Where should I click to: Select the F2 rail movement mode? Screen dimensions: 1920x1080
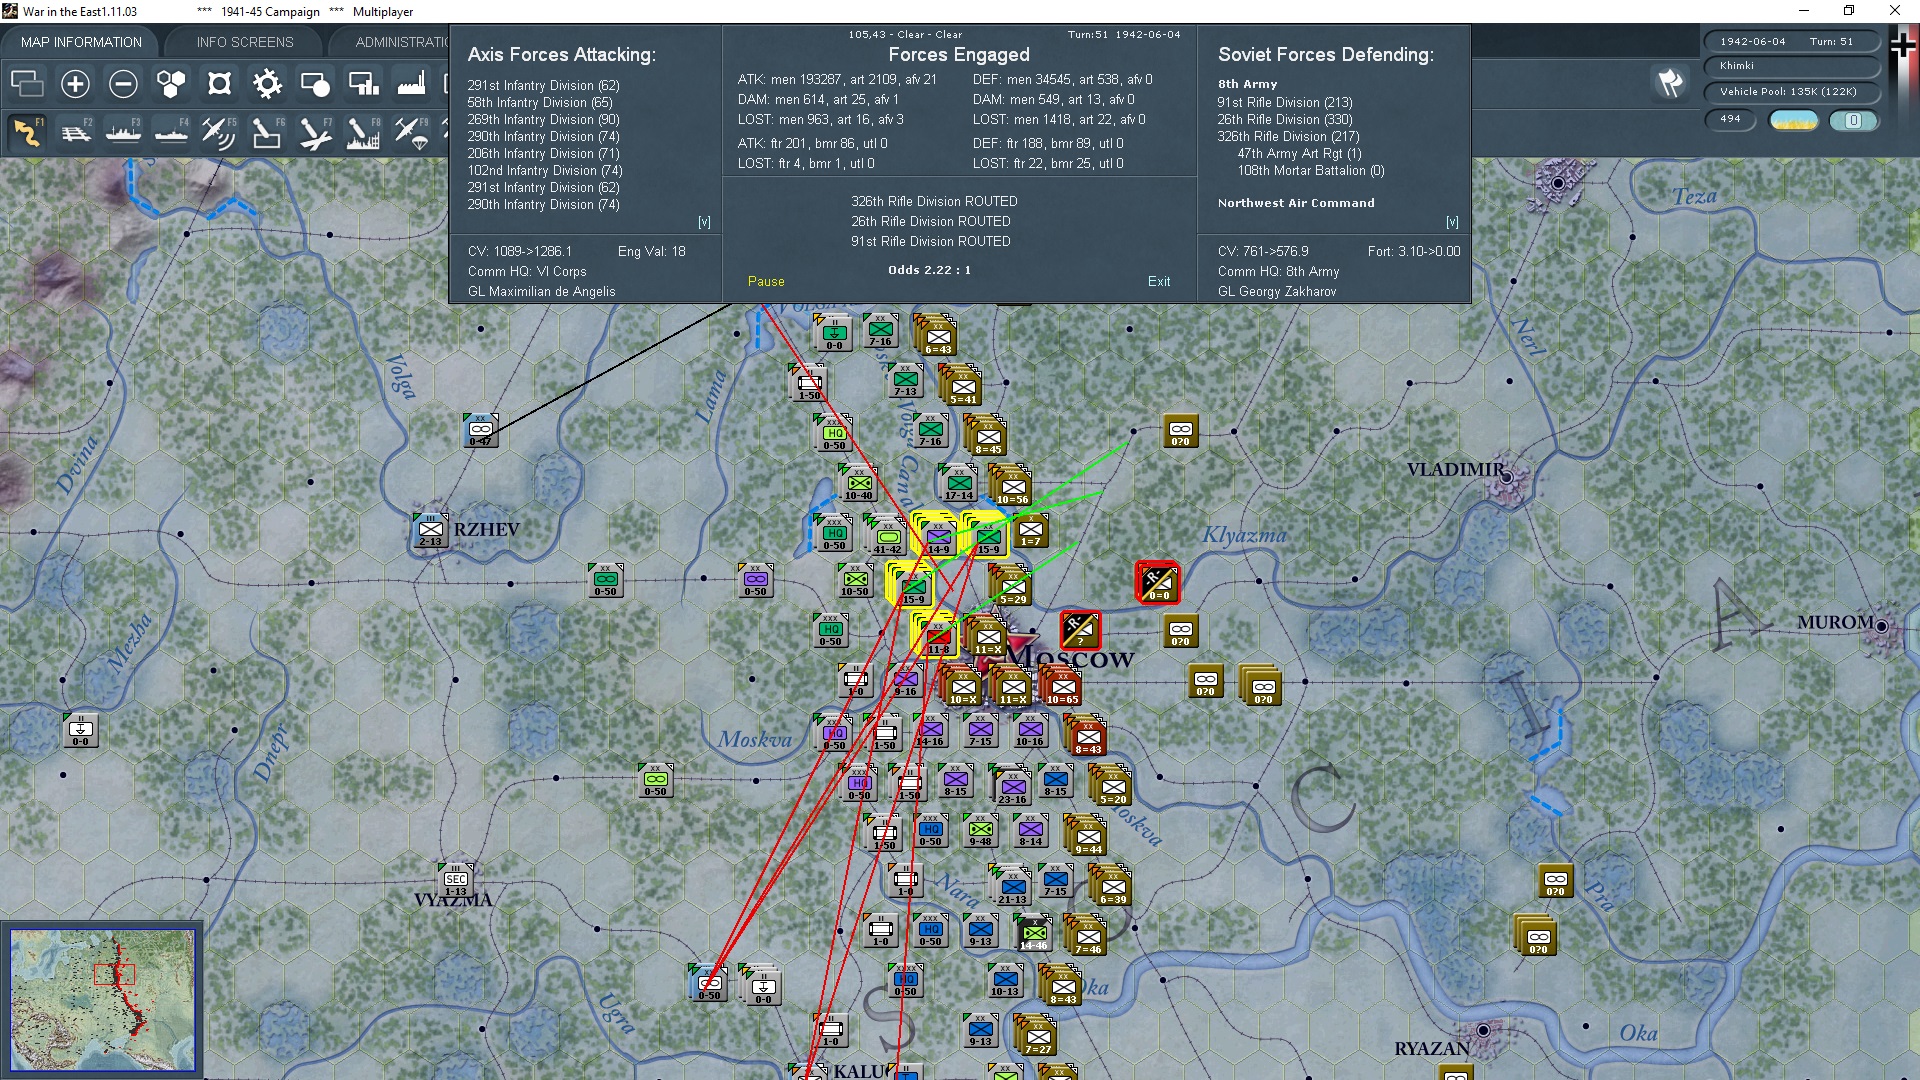pyautogui.click(x=75, y=132)
